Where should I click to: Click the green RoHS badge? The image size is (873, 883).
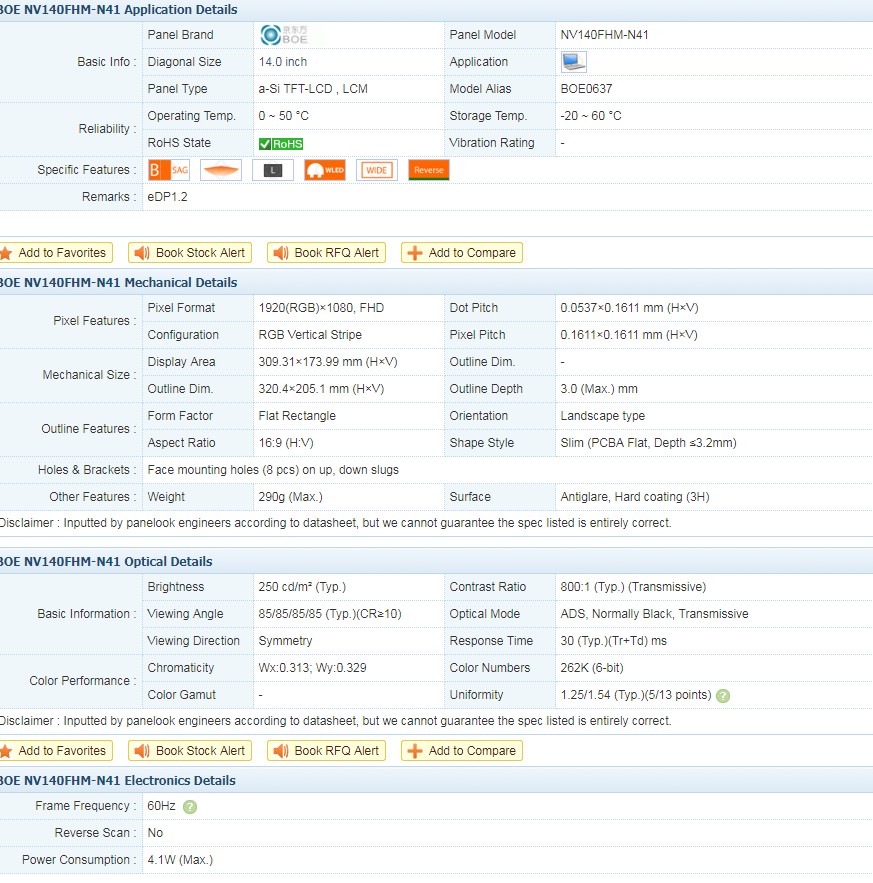pyautogui.click(x=280, y=144)
